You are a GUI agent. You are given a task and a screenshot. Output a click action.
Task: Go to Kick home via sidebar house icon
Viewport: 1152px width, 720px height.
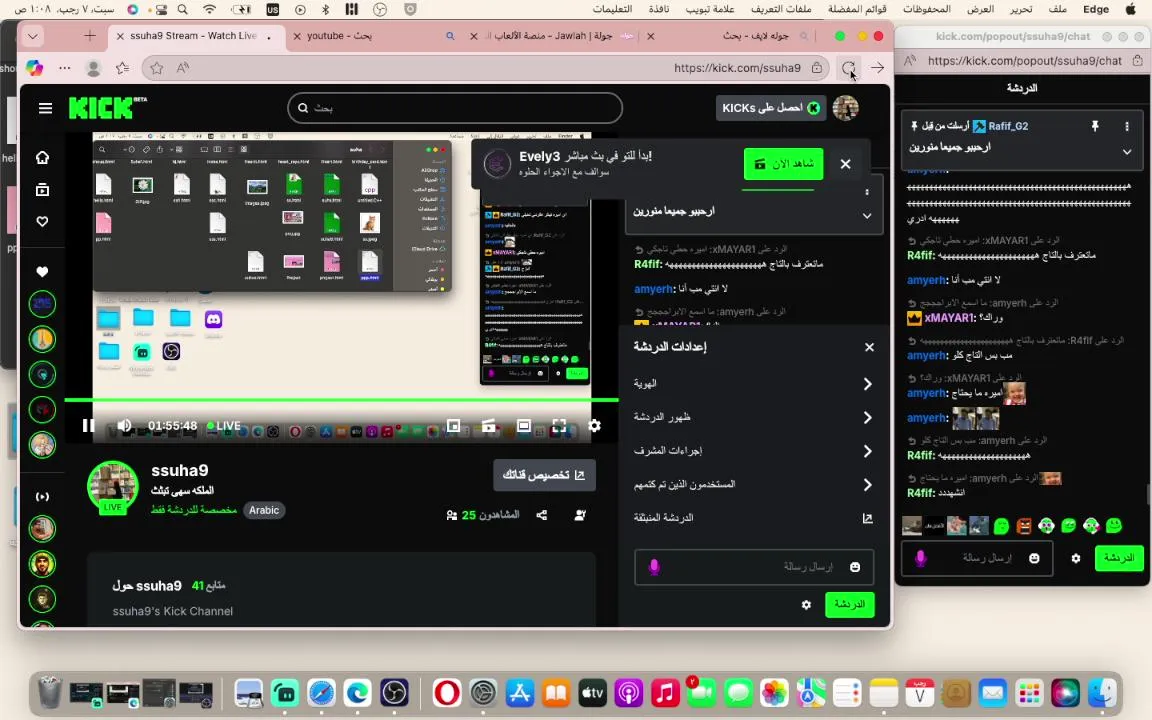[x=43, y=157]
